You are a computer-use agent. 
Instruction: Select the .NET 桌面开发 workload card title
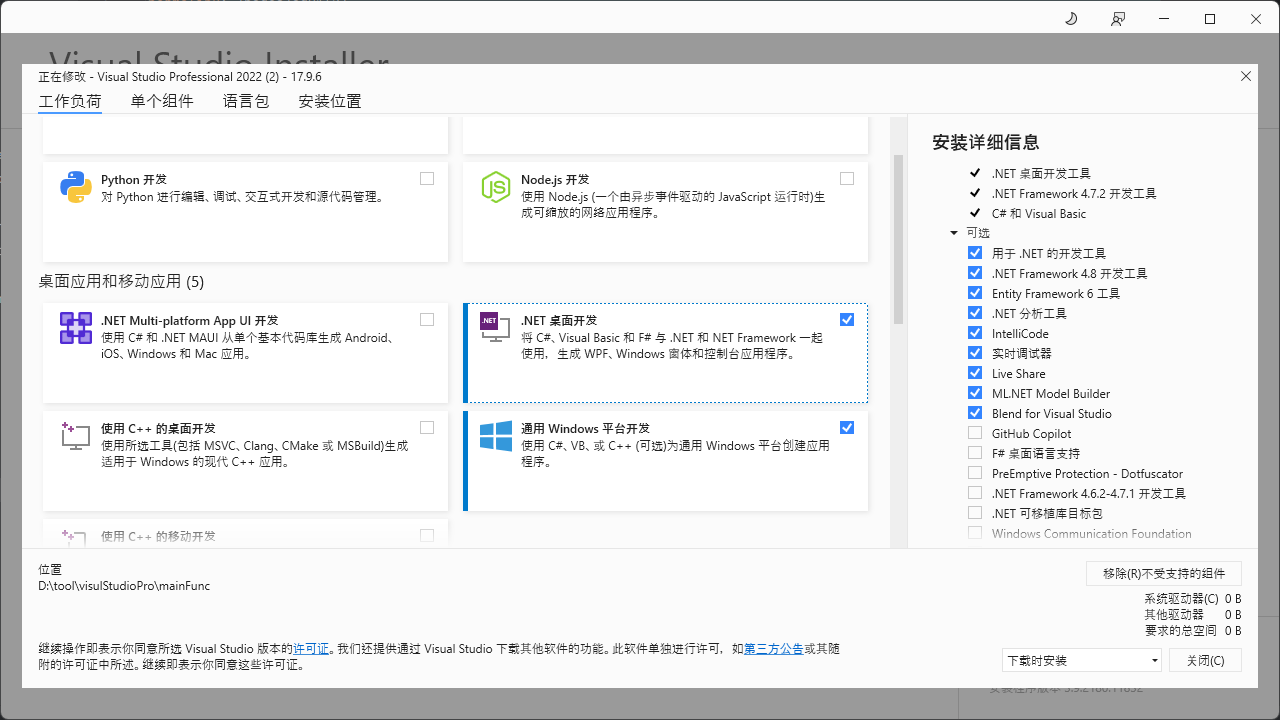(559, 320)
